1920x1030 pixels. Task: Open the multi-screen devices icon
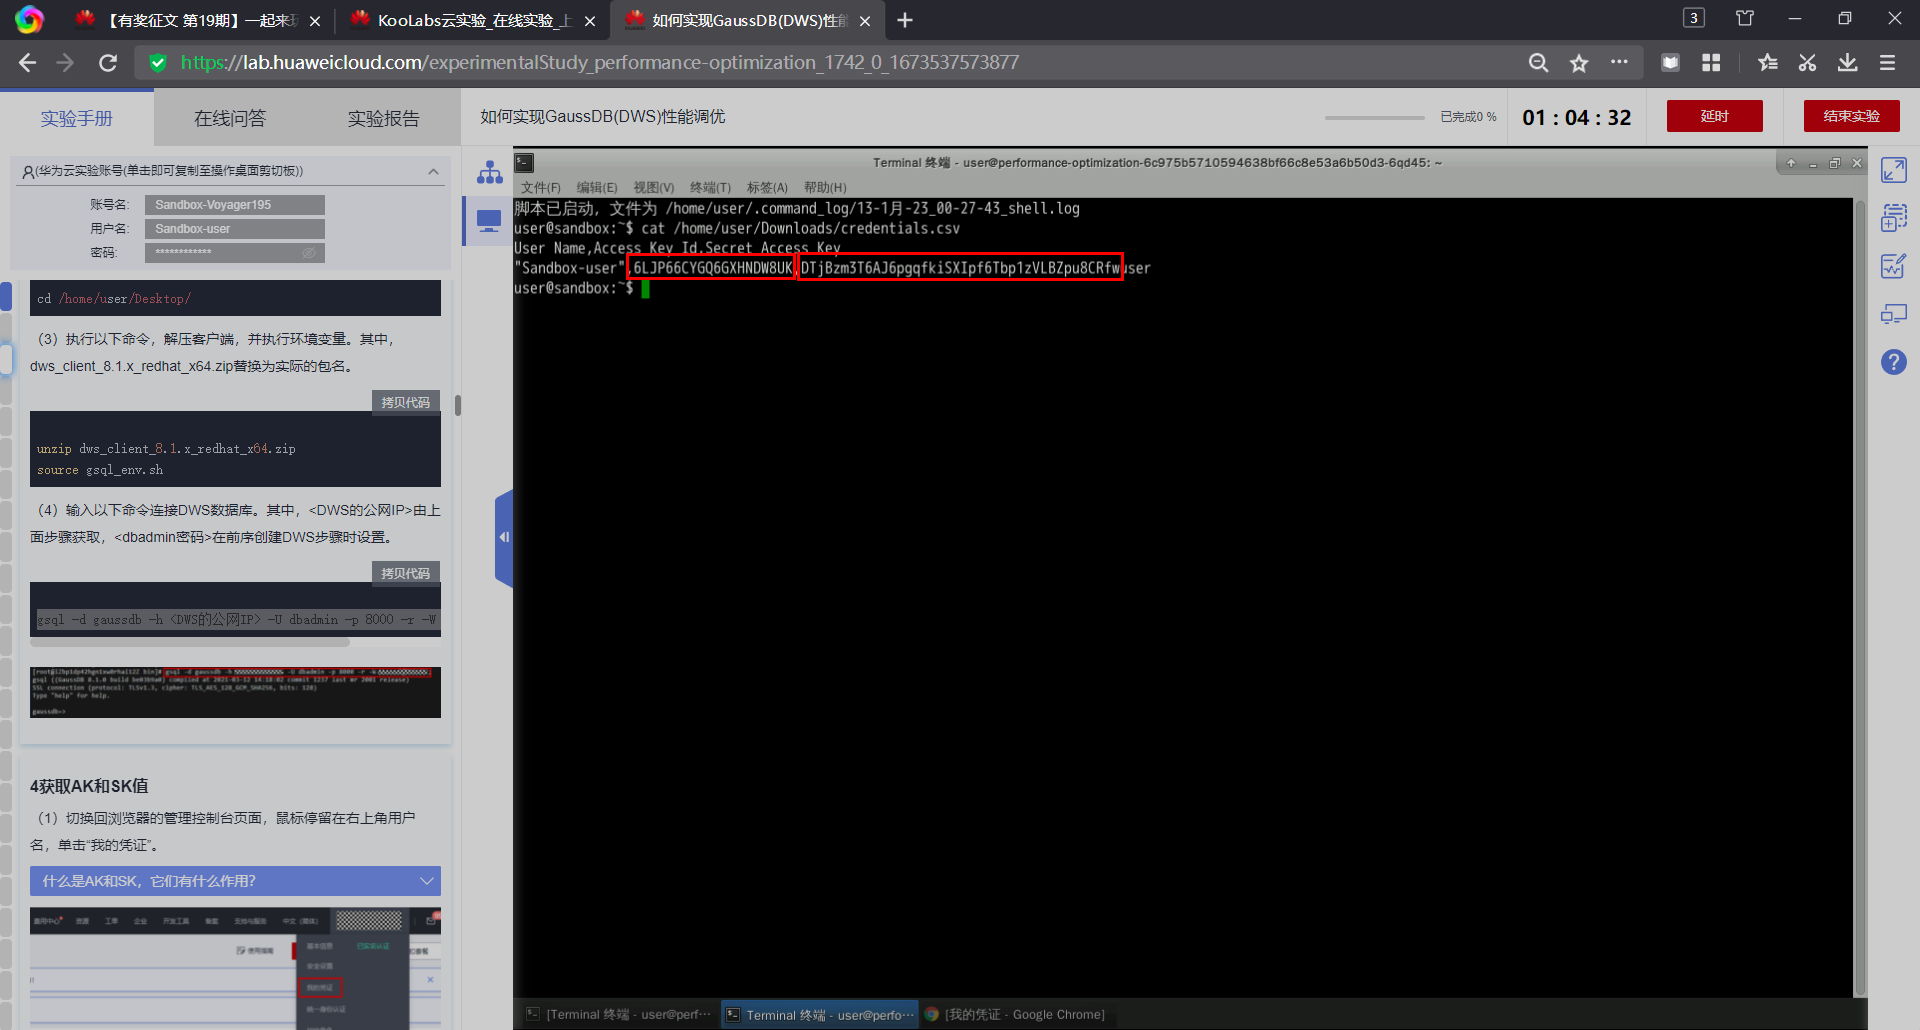click(x=1894, y=314)
